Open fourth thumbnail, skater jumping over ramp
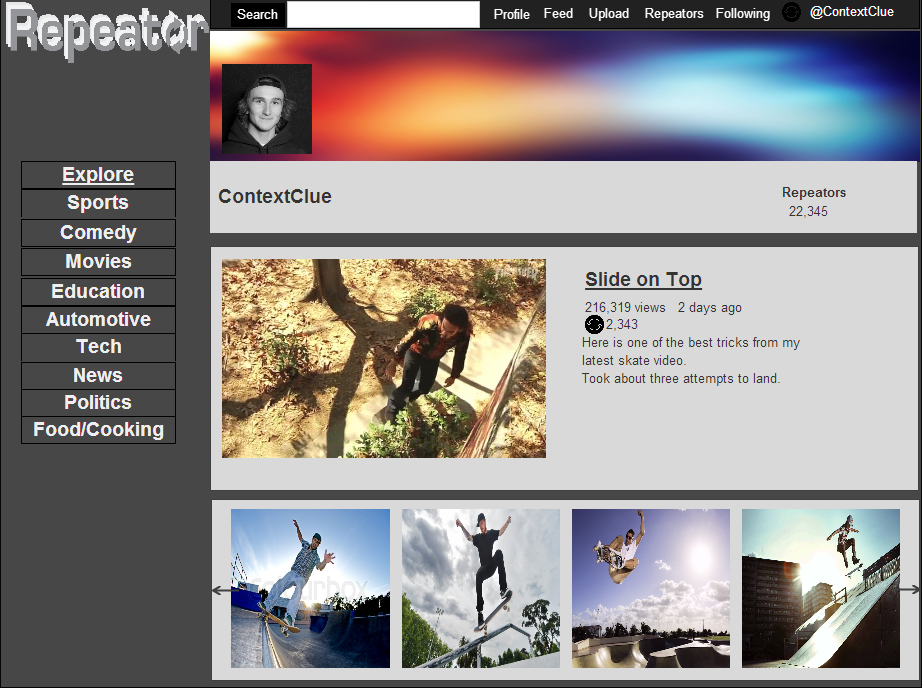Viewport: 924px width, 691px height. pyautogui.click(x=821, y=588)
